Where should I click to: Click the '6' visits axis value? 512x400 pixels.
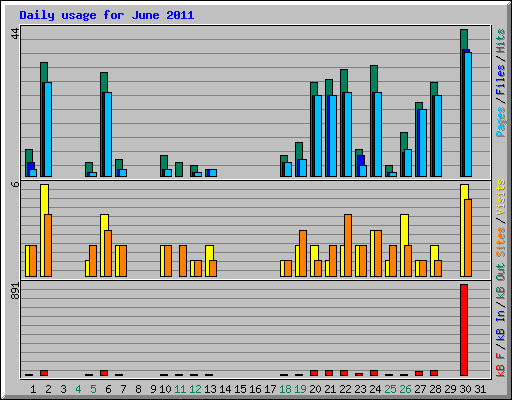[15, 184]
